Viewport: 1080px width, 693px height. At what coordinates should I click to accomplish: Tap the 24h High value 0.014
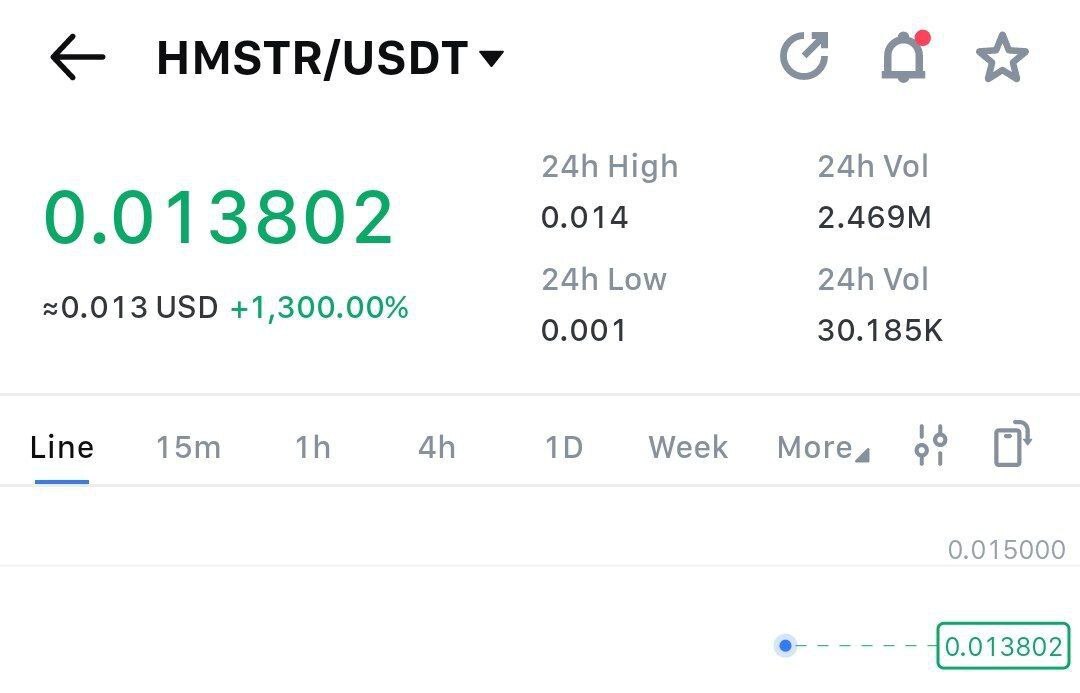pyautogui.click(x=585, y=217)
